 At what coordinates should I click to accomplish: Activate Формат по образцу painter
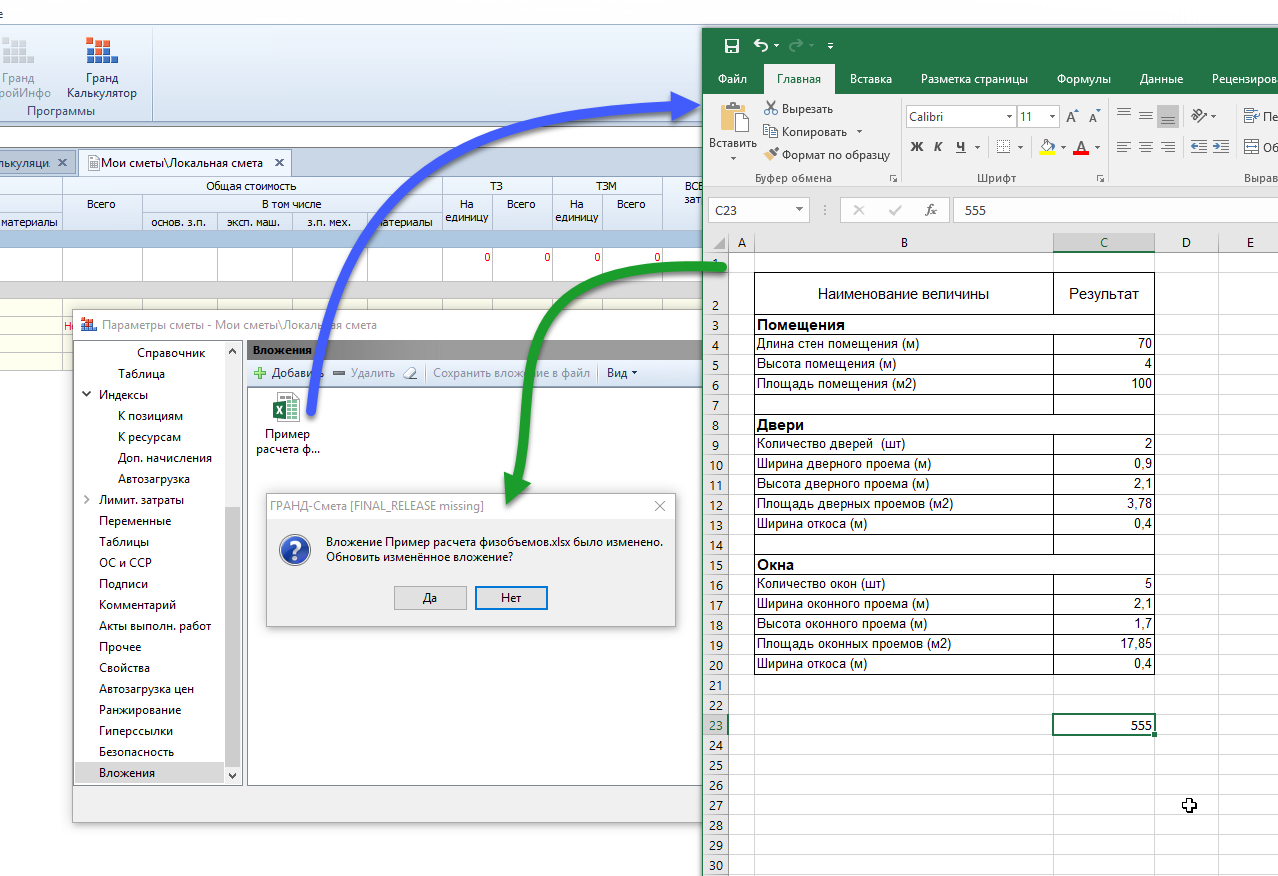(x=827, y=154)
